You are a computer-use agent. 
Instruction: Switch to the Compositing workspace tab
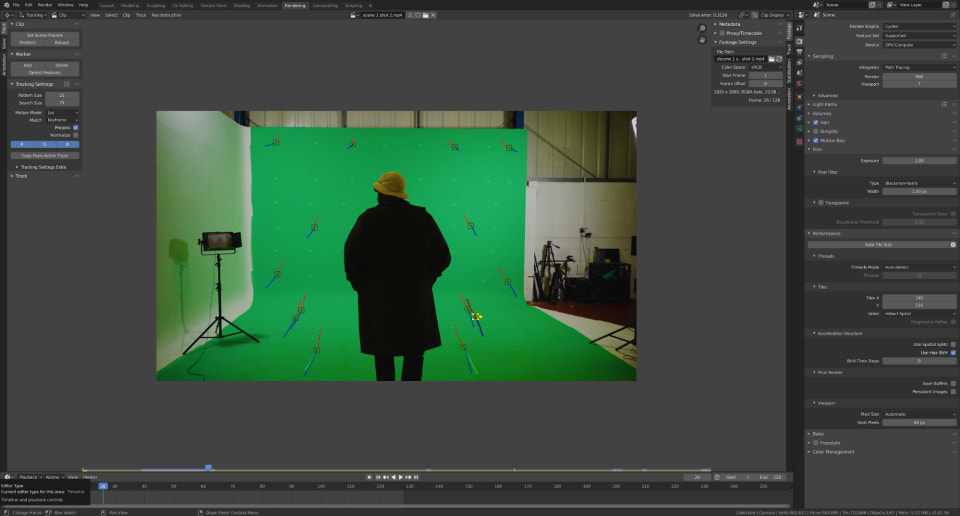(325, 6)
